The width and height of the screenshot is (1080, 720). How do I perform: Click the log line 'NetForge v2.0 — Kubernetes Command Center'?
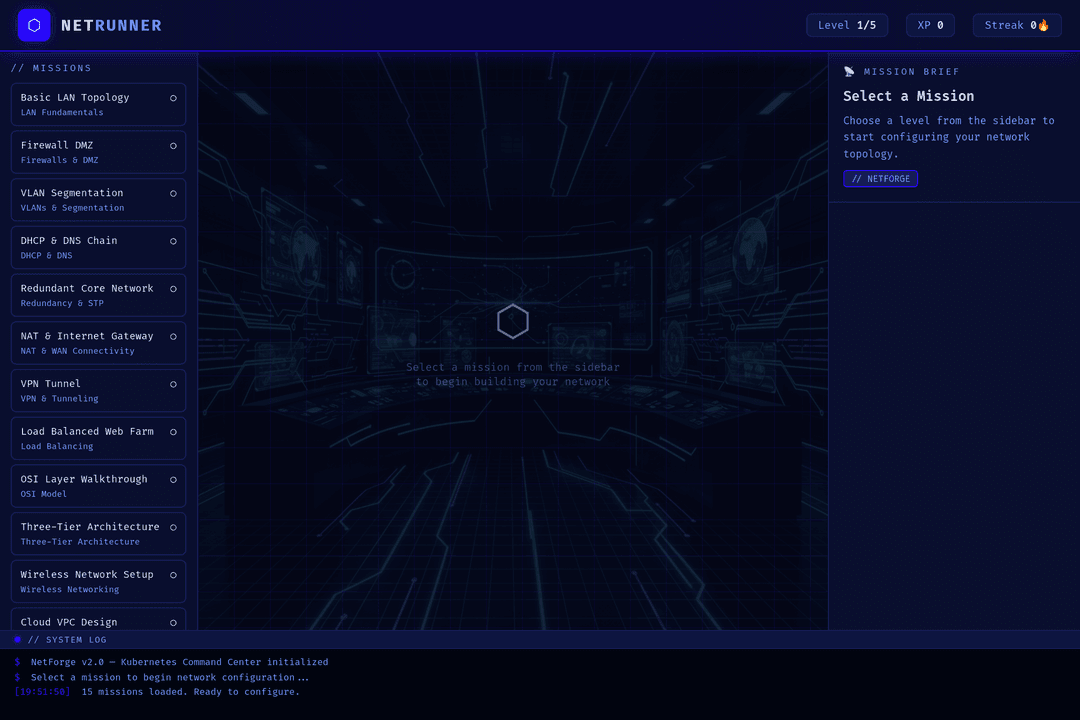pyautogui.click(x=179, y=662)
